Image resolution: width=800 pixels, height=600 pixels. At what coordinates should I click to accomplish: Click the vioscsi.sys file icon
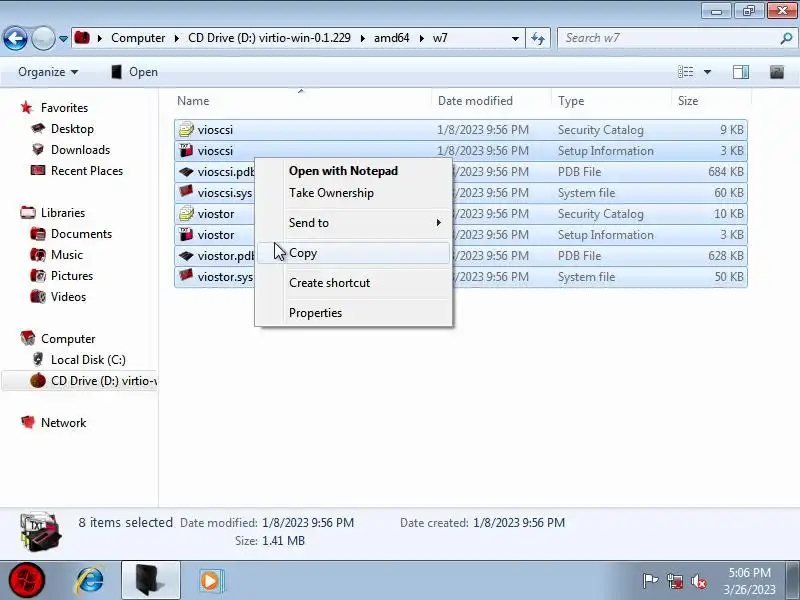(186, 192)
